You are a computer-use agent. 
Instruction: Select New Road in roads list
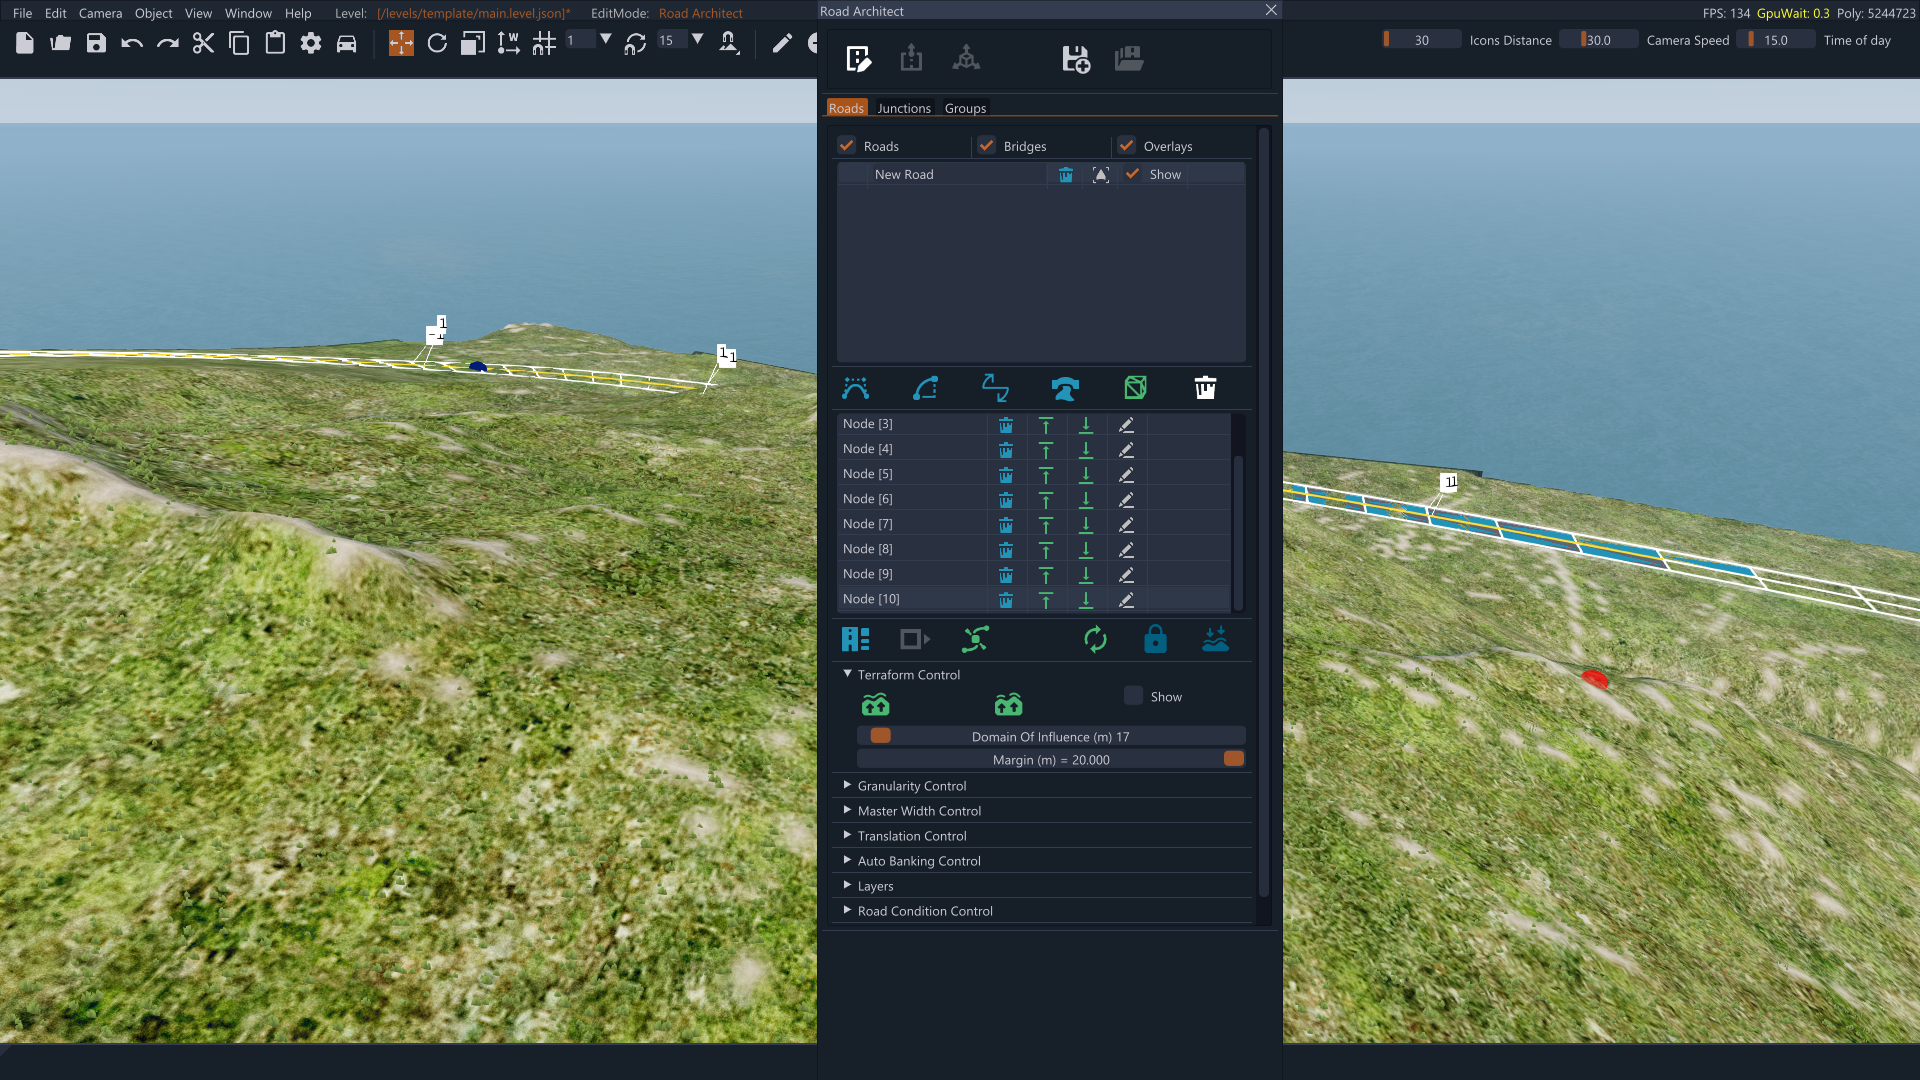(x=904, y=175)
